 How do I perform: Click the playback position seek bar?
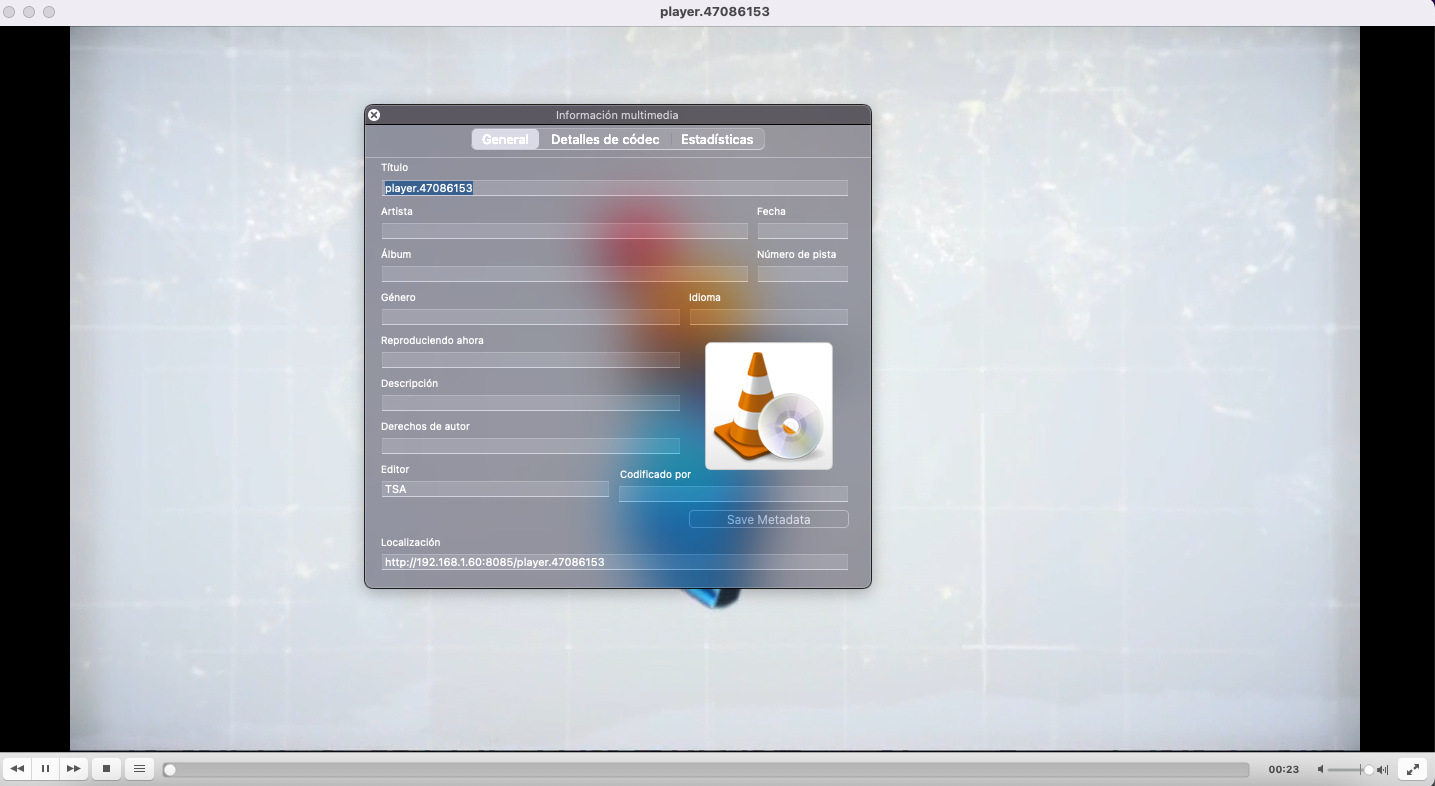coord(706,769)
